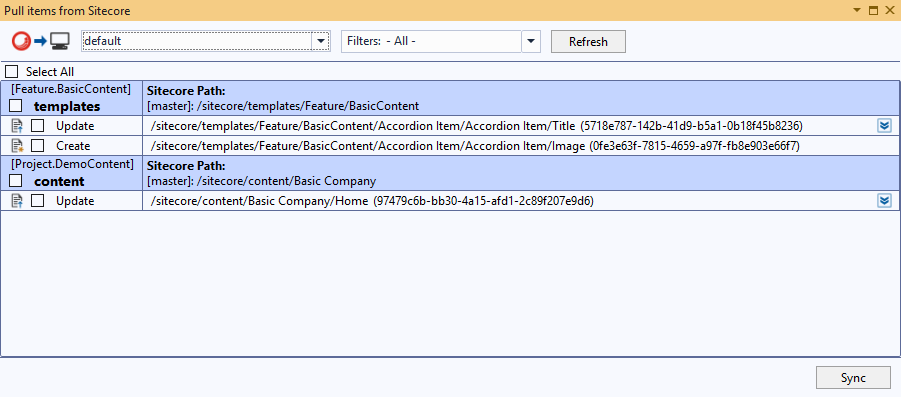Image resolution: width=901 pixels, height=397 pixels.
Task: Click the content heading text
Action: click(x=59, y=182)
